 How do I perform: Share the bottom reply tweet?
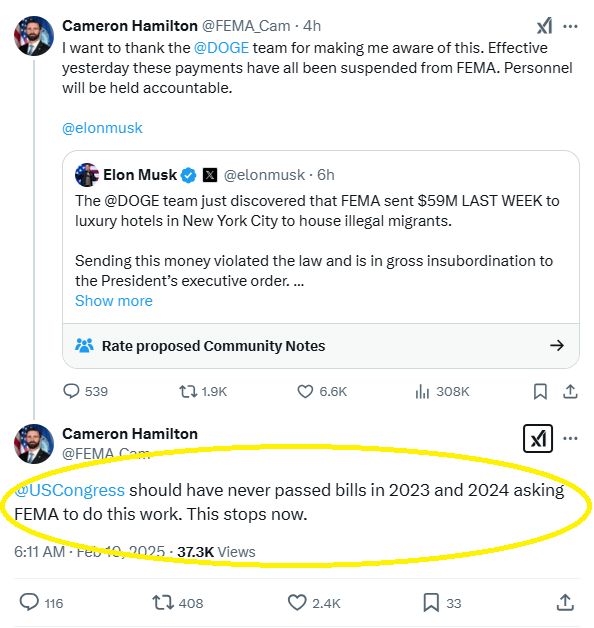[565, 602]
